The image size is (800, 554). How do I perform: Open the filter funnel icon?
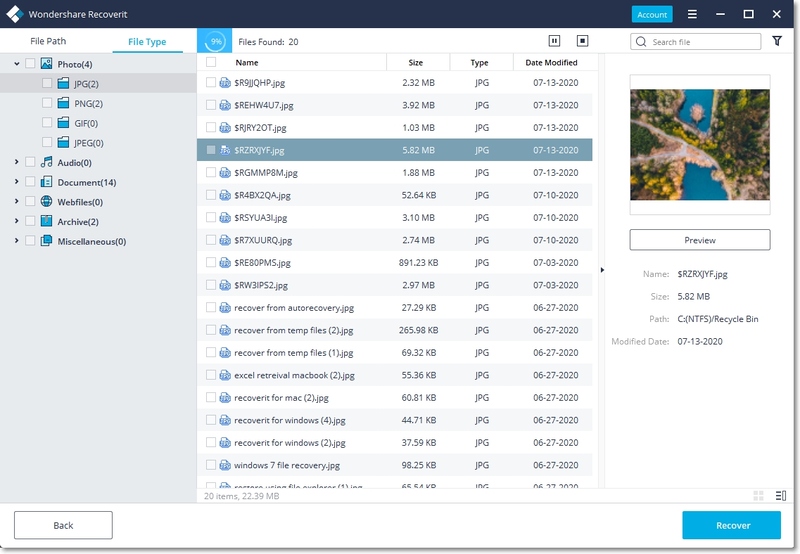tap(777, 41)
